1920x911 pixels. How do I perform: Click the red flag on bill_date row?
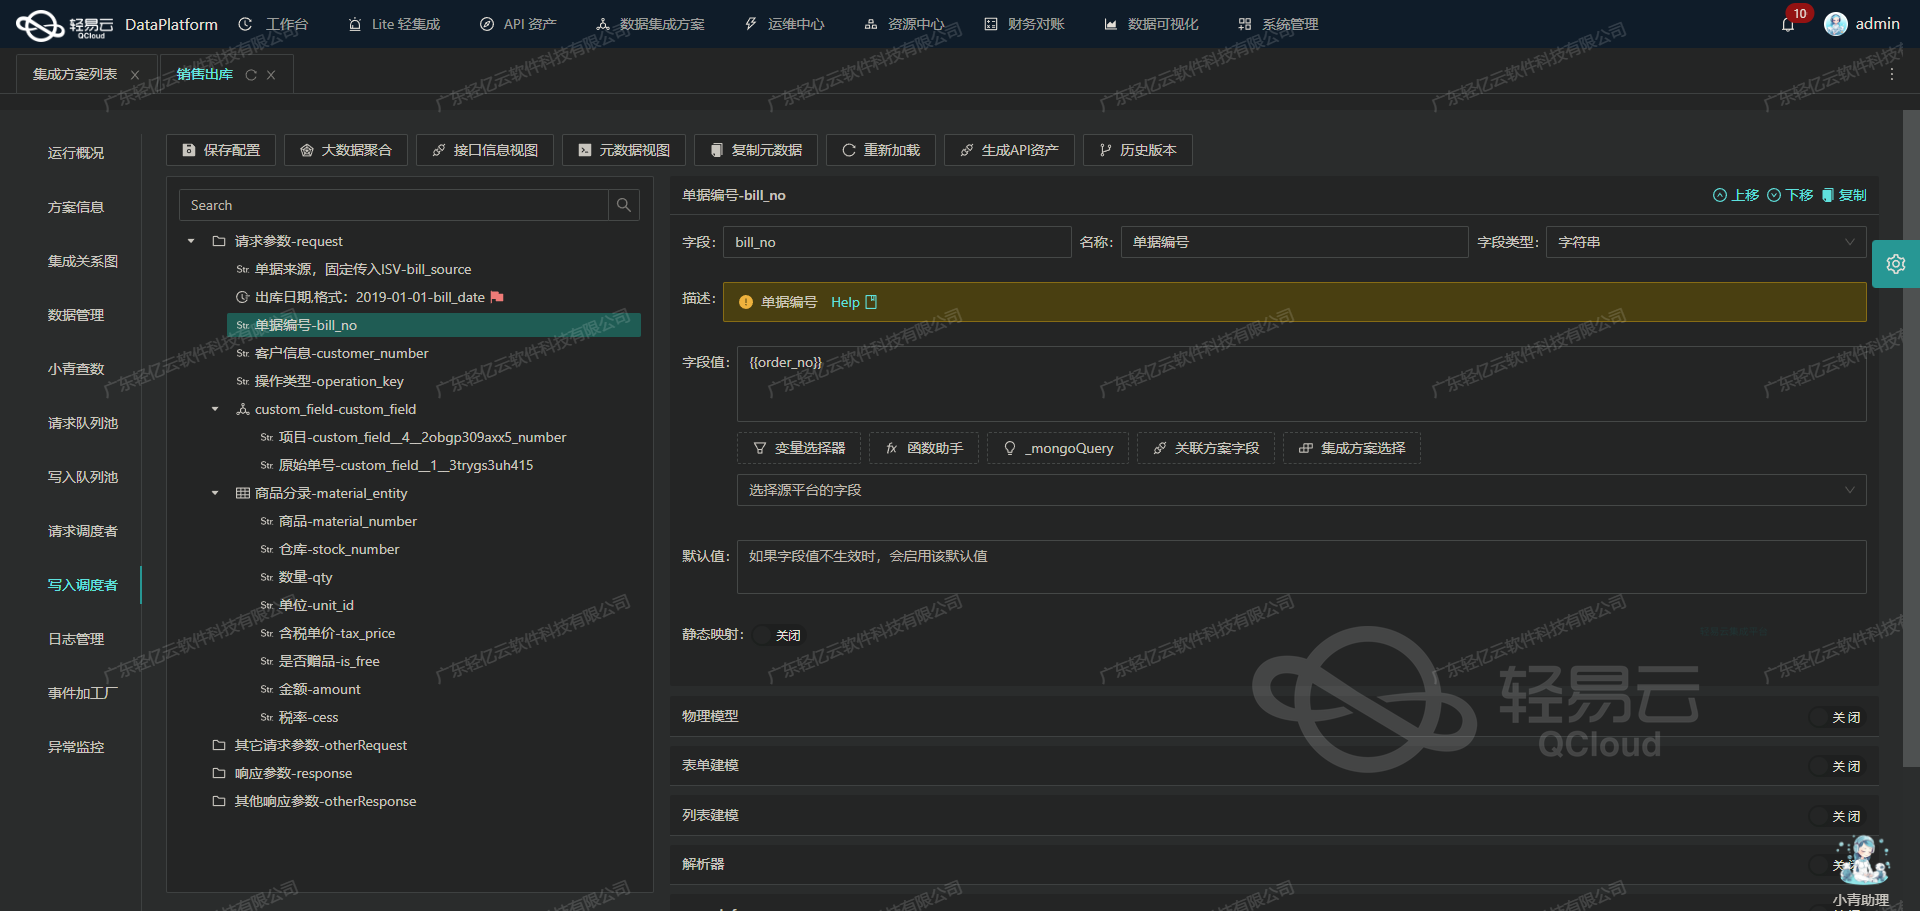[497, 297]
